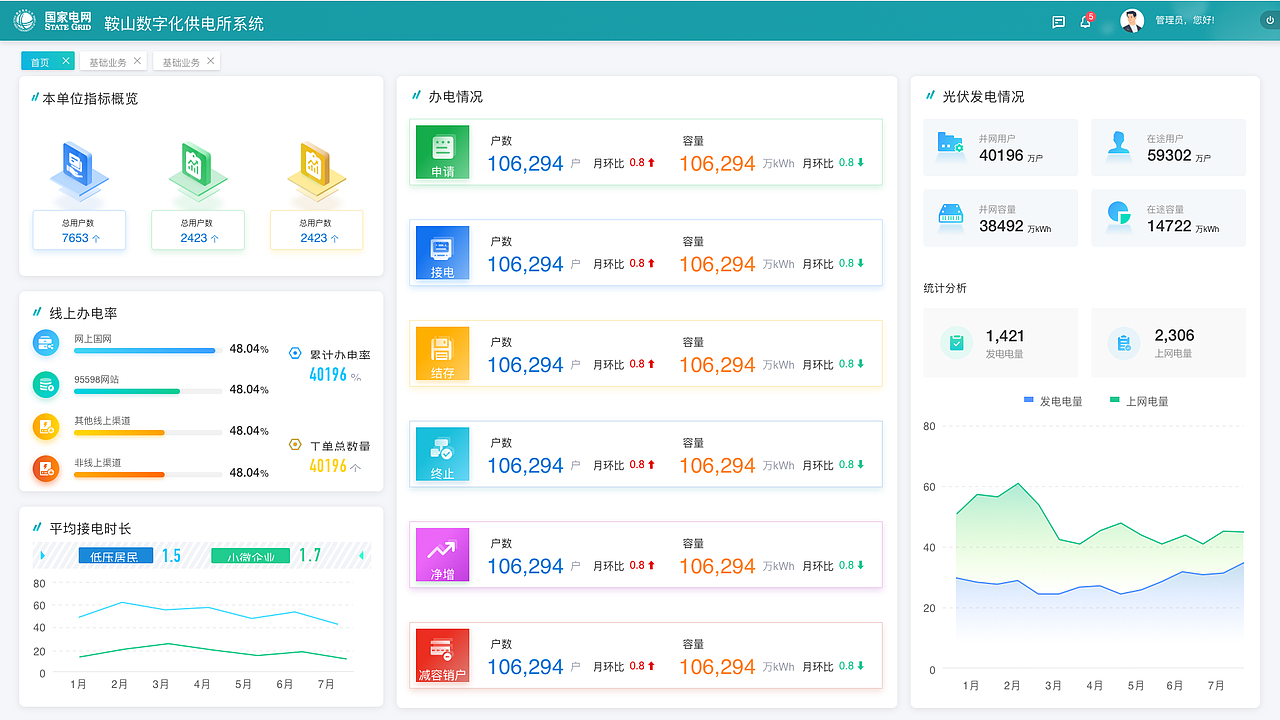Viewport: 1280px width, 720px height.
Task: Click the 在途用户 value 59302
Action: pos(1169,155)
